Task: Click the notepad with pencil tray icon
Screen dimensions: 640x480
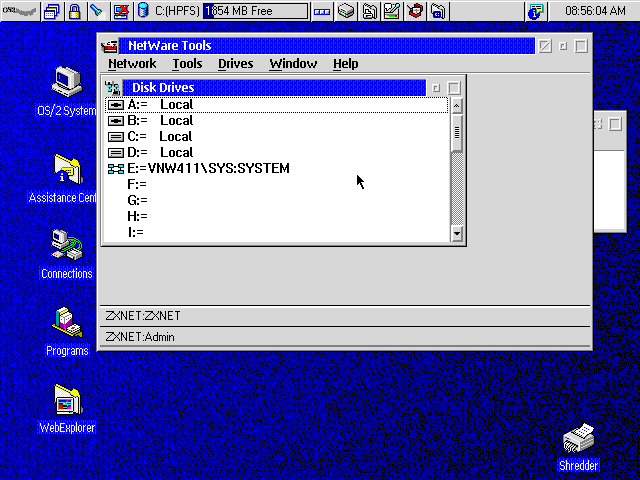Action: (392, 11)
